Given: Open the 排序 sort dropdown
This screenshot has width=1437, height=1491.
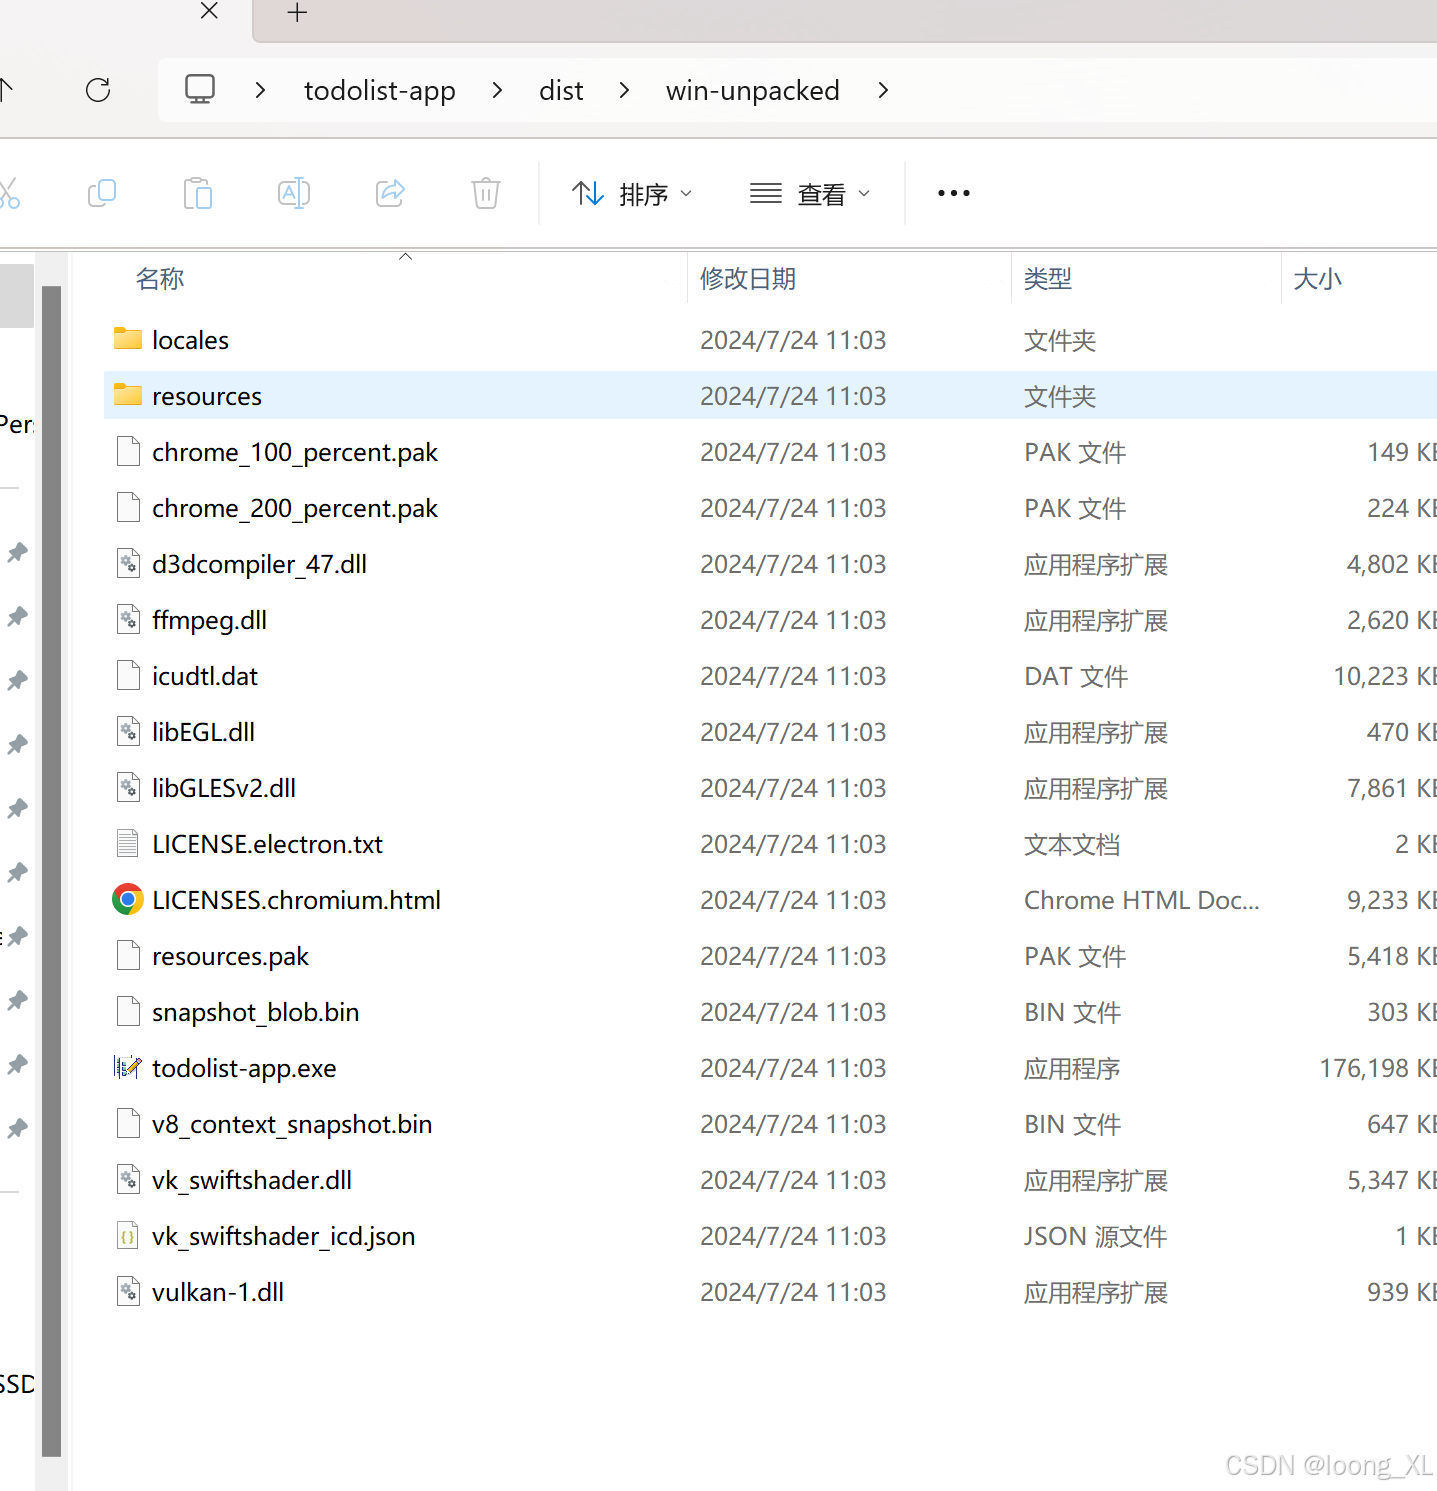Looking at the screenshot, I should 632,194.
